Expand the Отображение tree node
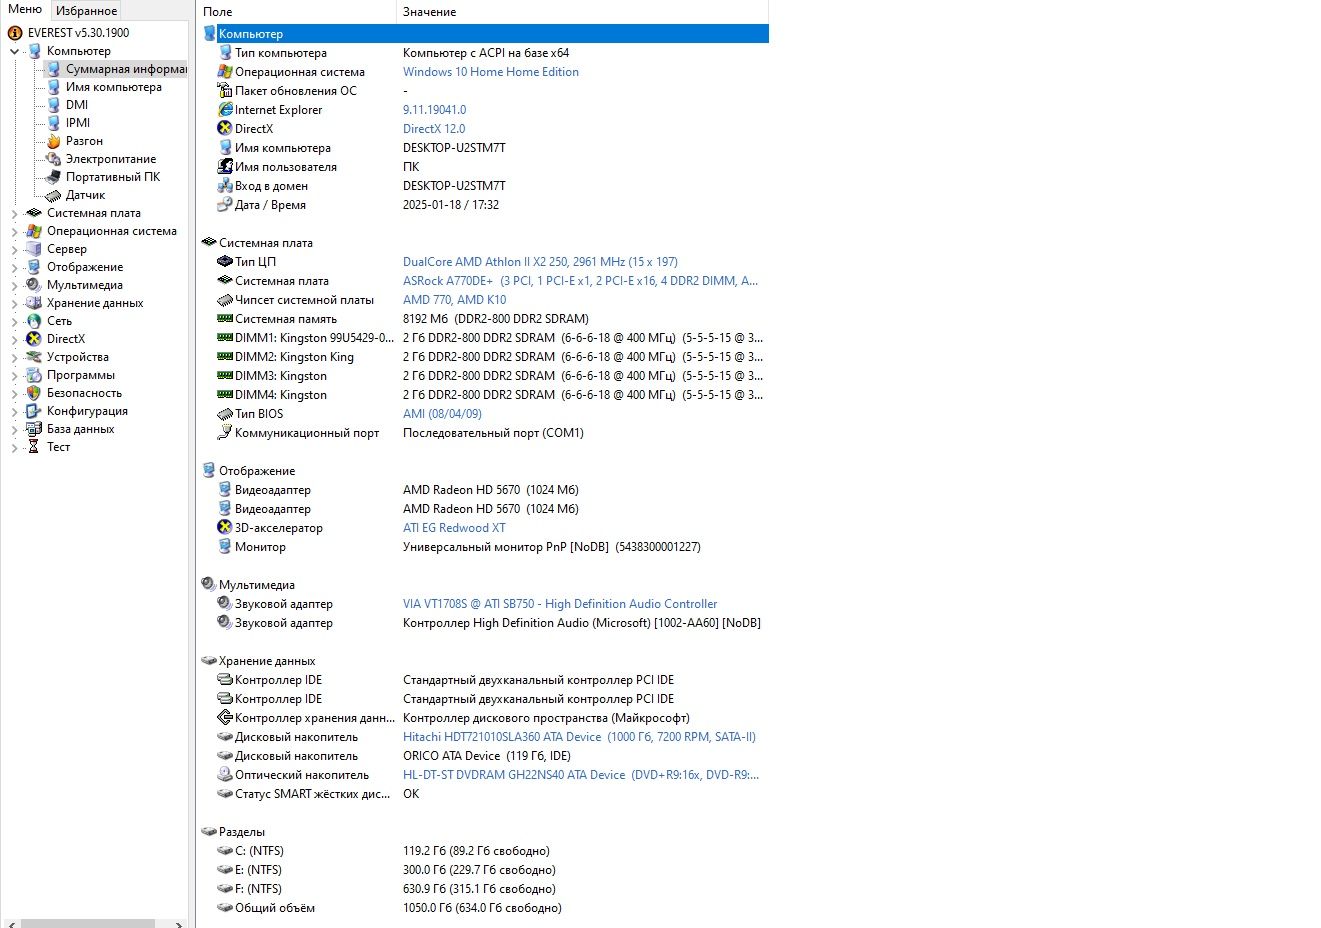This screenshot has width=1321, height=928. click(x=14, y=267)
